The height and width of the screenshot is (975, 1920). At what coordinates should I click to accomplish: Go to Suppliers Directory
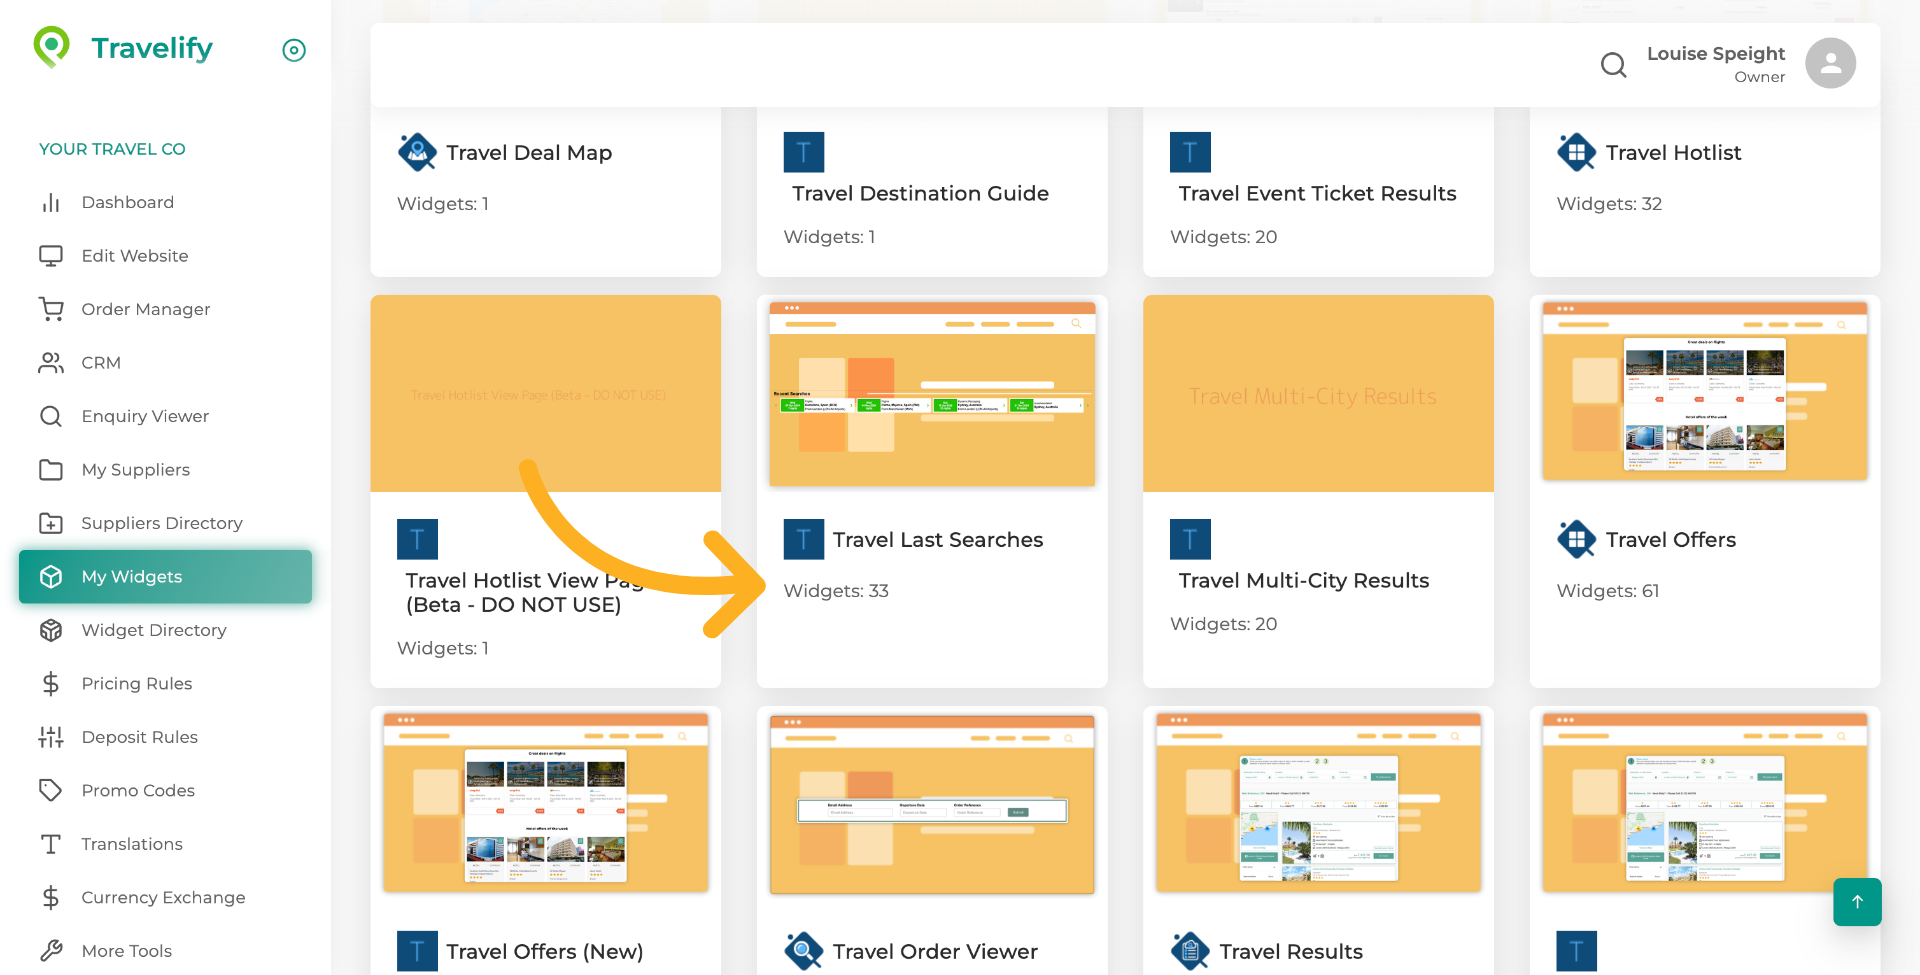(x=161, y=523)
